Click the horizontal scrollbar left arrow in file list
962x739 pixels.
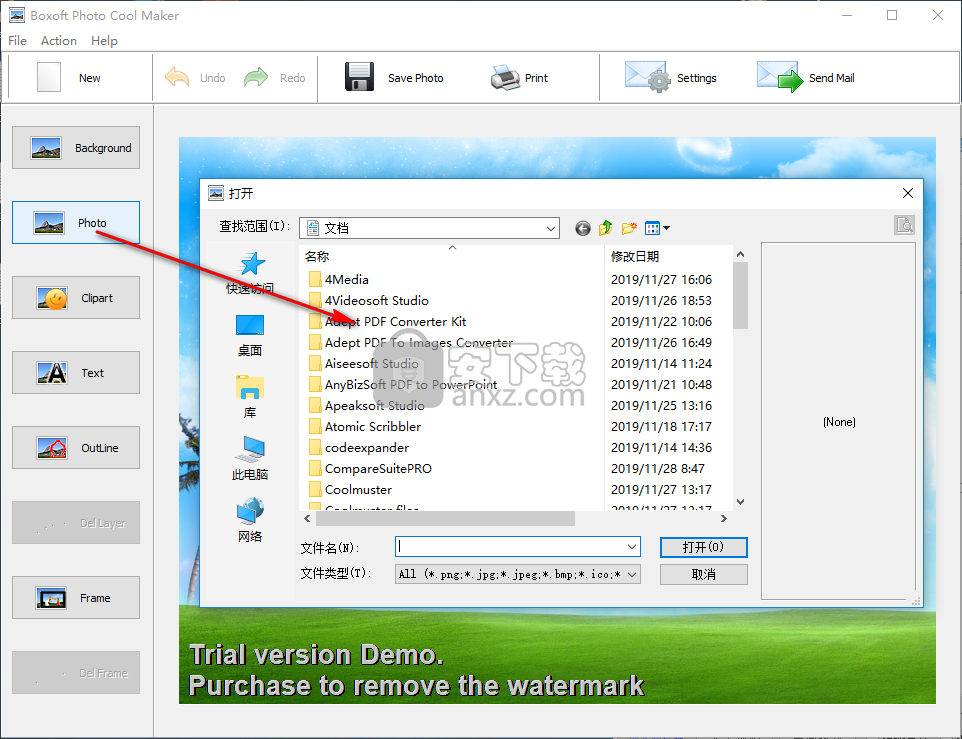pyautogui.click(x=307, y=519)
